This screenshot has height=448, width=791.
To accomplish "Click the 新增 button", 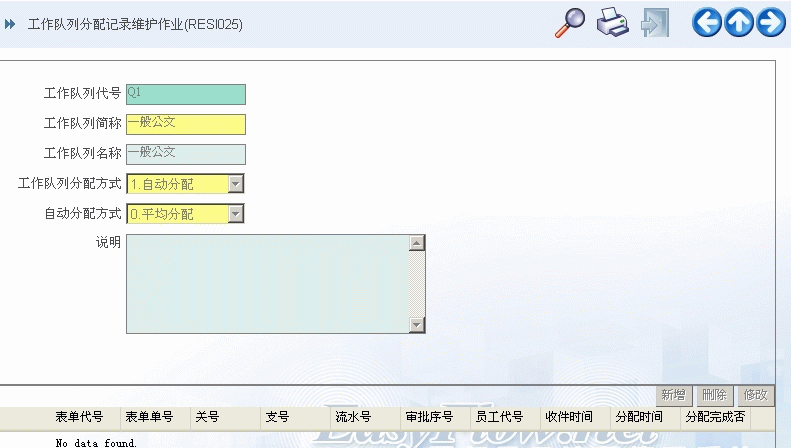I will click(x=673, y=395).
